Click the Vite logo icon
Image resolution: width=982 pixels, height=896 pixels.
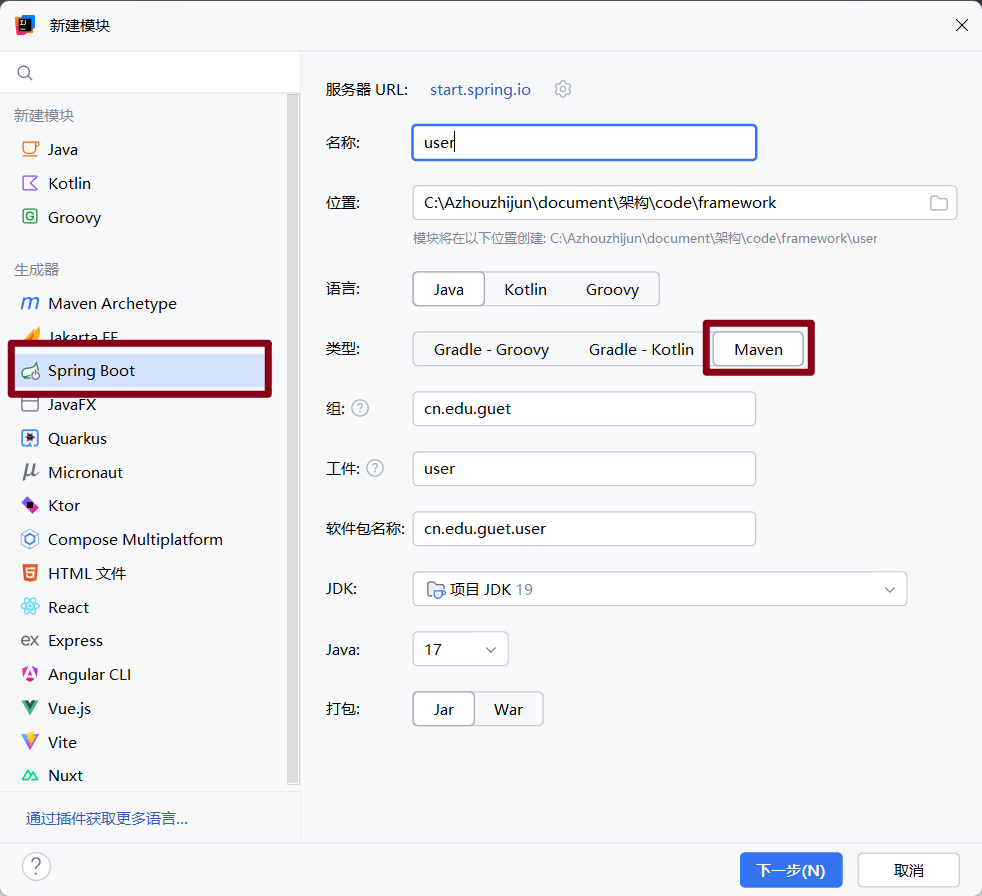[x=30, y=742]
